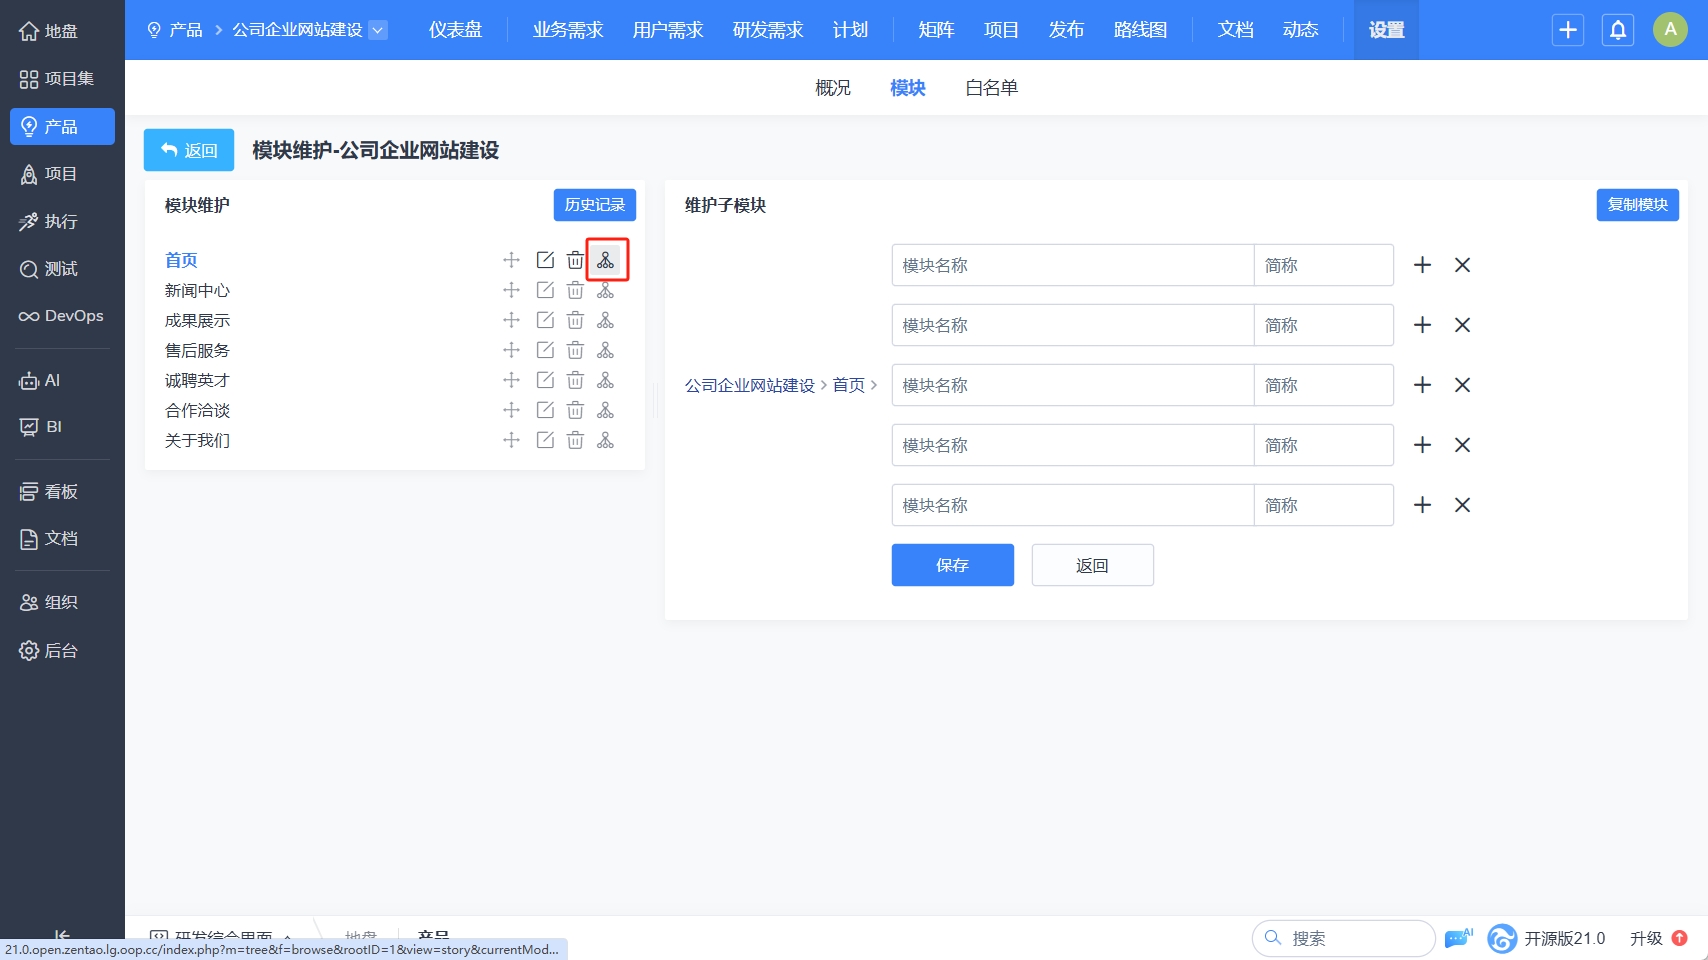The image size is (1708, 960).
Task: Remove the first submodule row
Action: click(x=1462, y=265)
